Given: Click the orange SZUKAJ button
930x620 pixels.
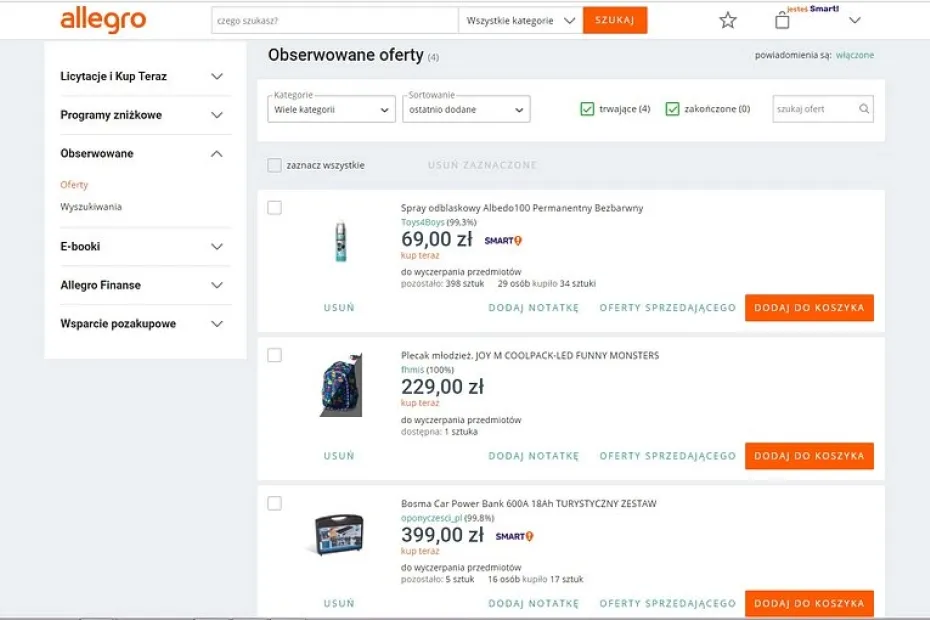Looking at the screenshot, I should pos(615,20).
